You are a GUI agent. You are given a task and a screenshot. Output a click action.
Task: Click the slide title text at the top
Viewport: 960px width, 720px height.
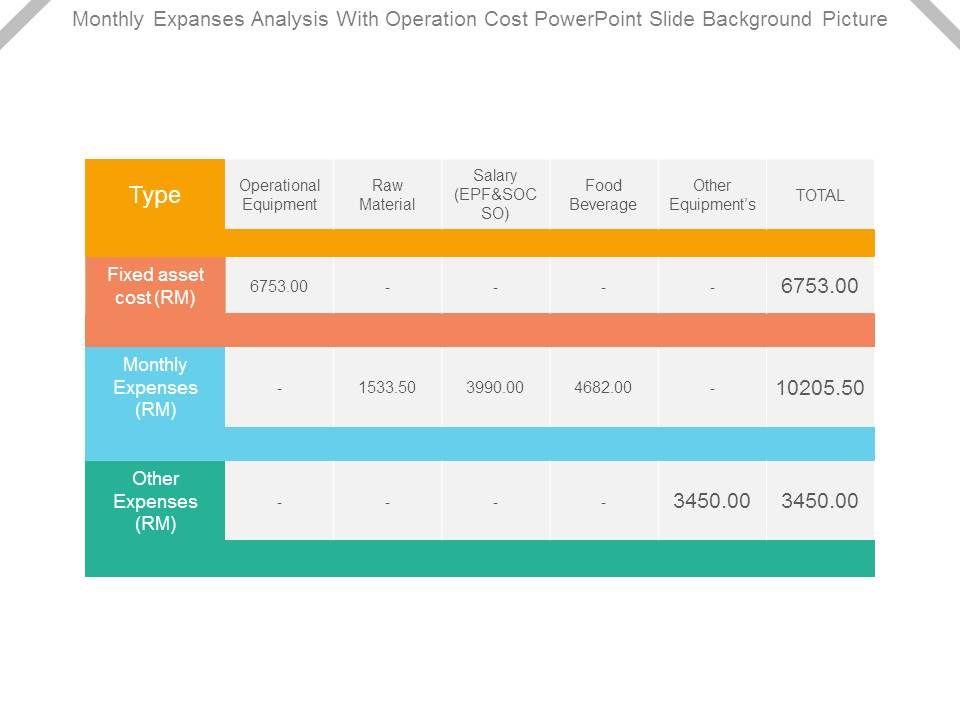pyautogui.click(x=480, y=20)
